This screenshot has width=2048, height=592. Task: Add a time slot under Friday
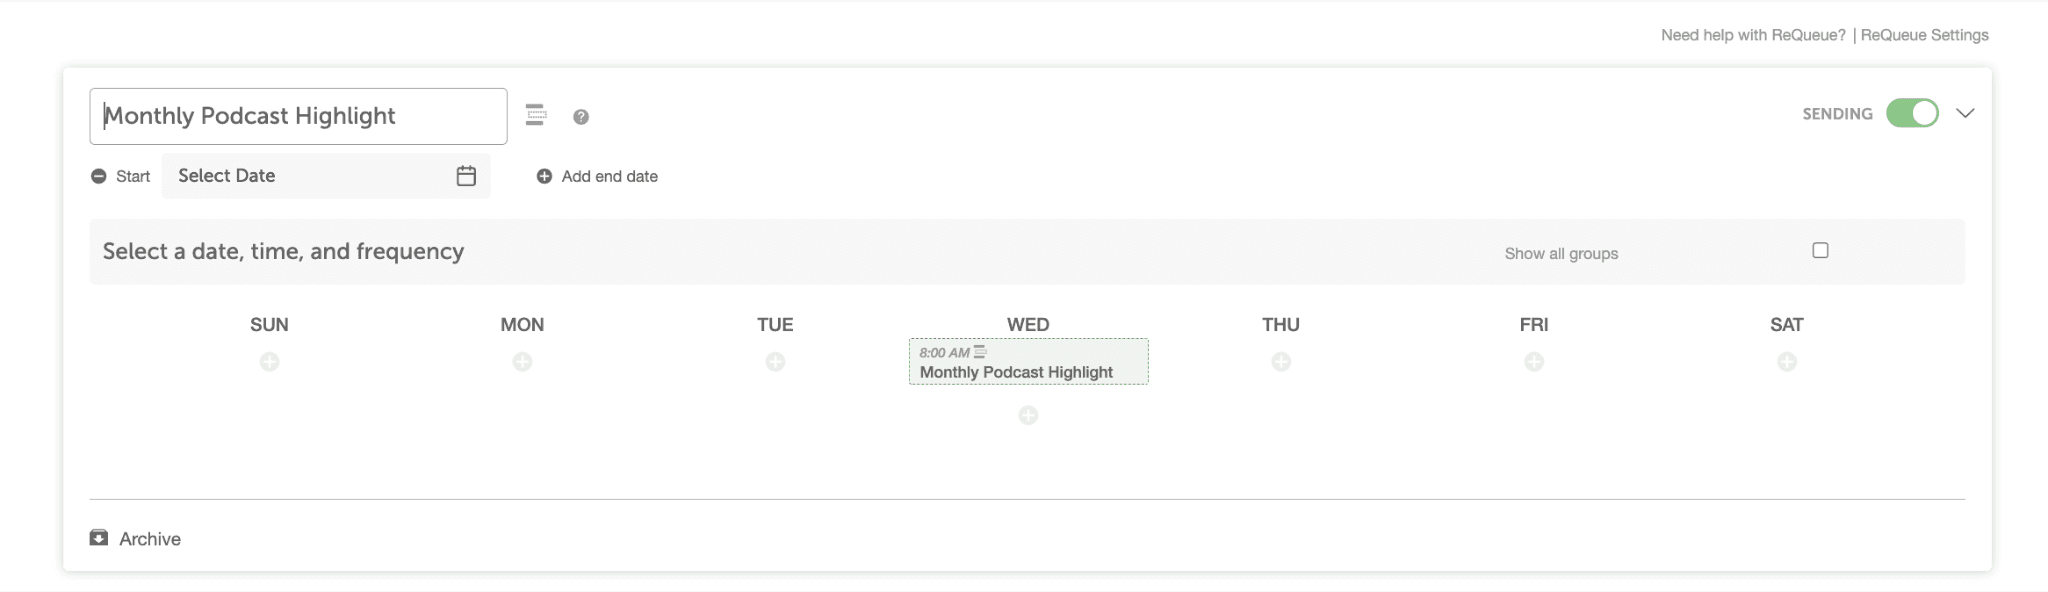tap(1534, 362)
